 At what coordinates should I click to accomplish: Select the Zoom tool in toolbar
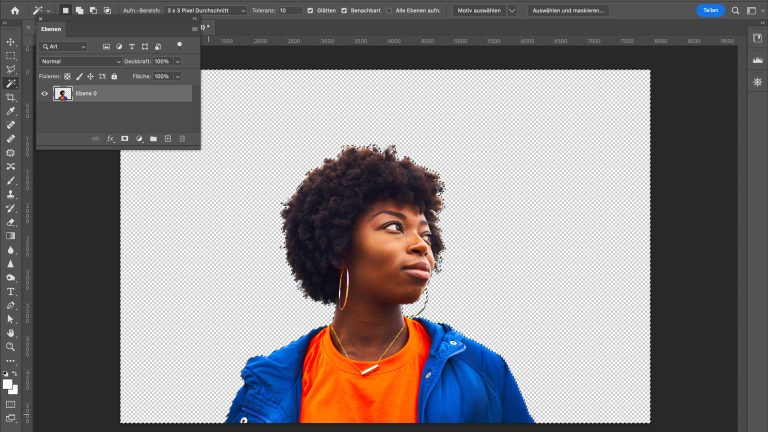click(11, 347)
